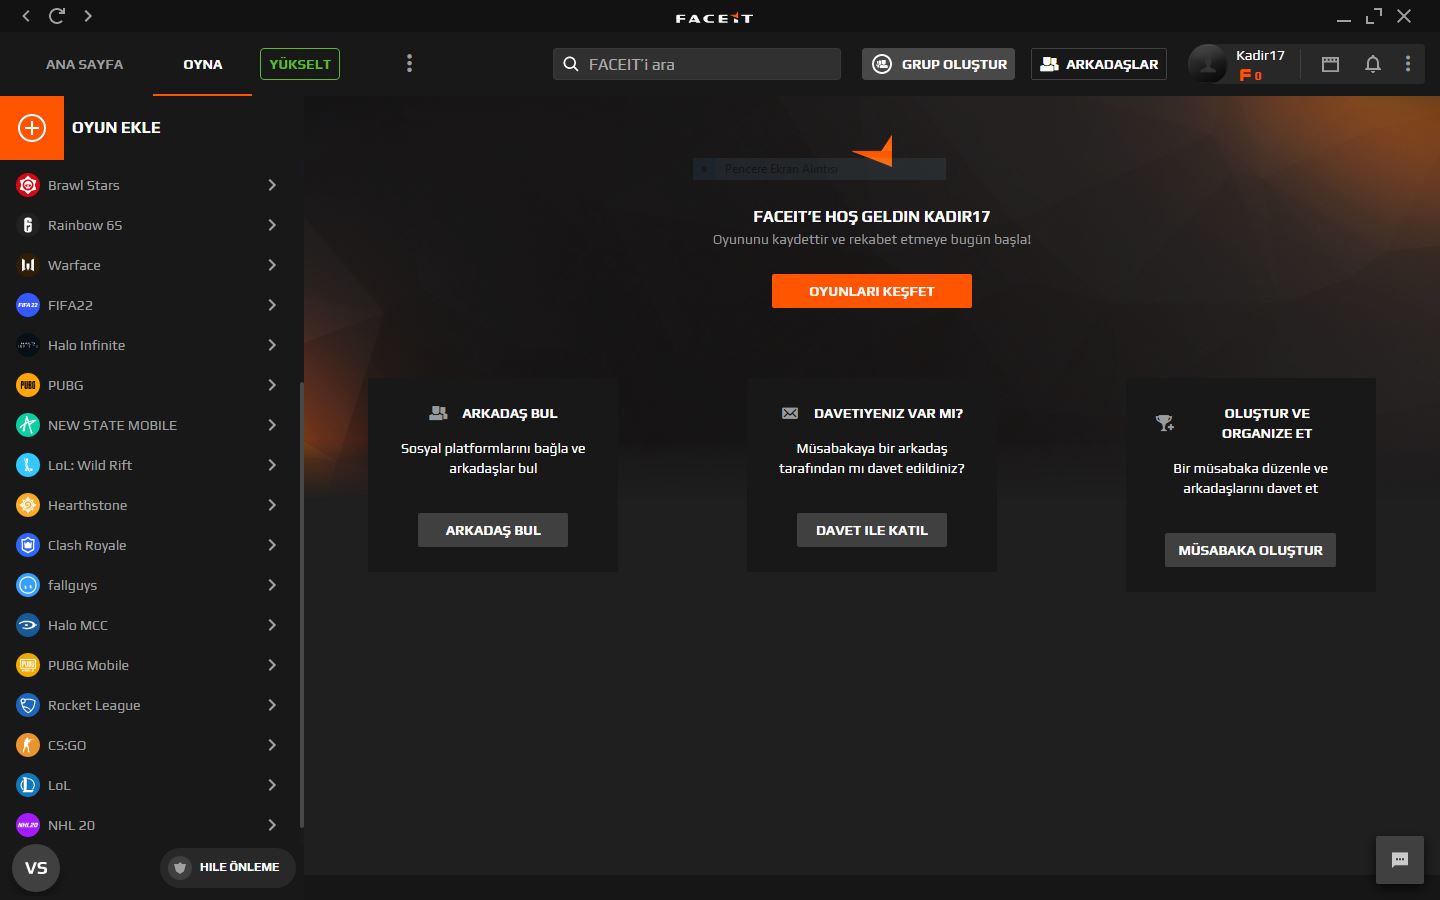Screen dimensions: 1440x900
Task: Expand the Rocket League chevron
Action: tap(272, 705)
